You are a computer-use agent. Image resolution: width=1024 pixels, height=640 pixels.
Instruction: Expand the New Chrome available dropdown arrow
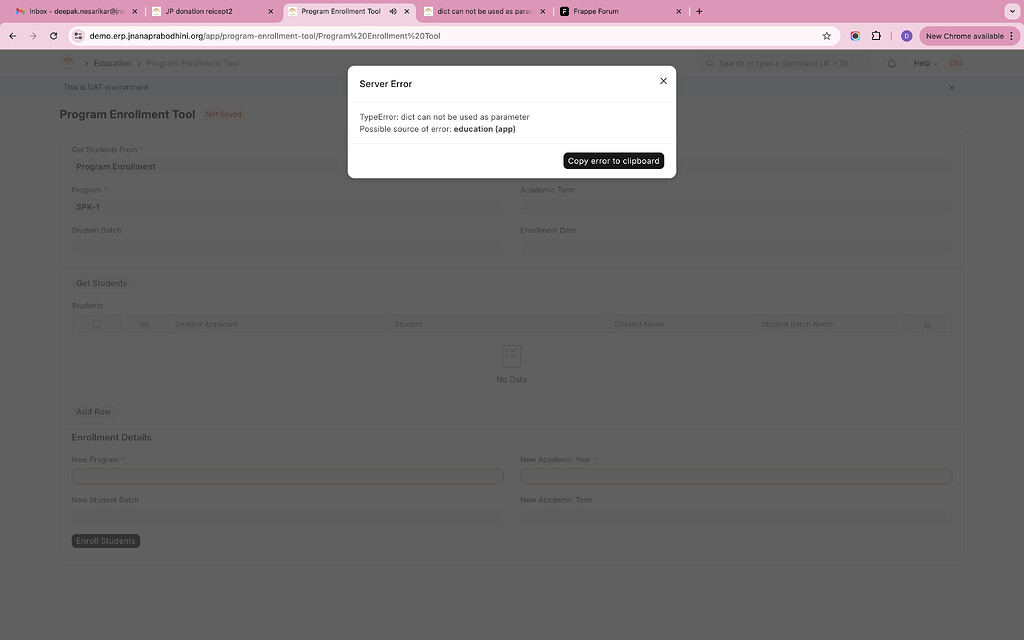(x=1011, y=34)
